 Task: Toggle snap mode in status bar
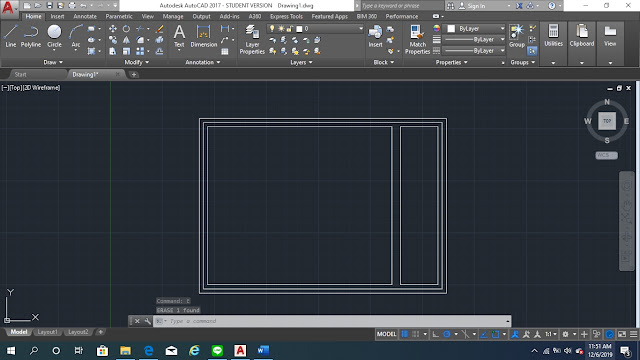(x=416, y=334)
